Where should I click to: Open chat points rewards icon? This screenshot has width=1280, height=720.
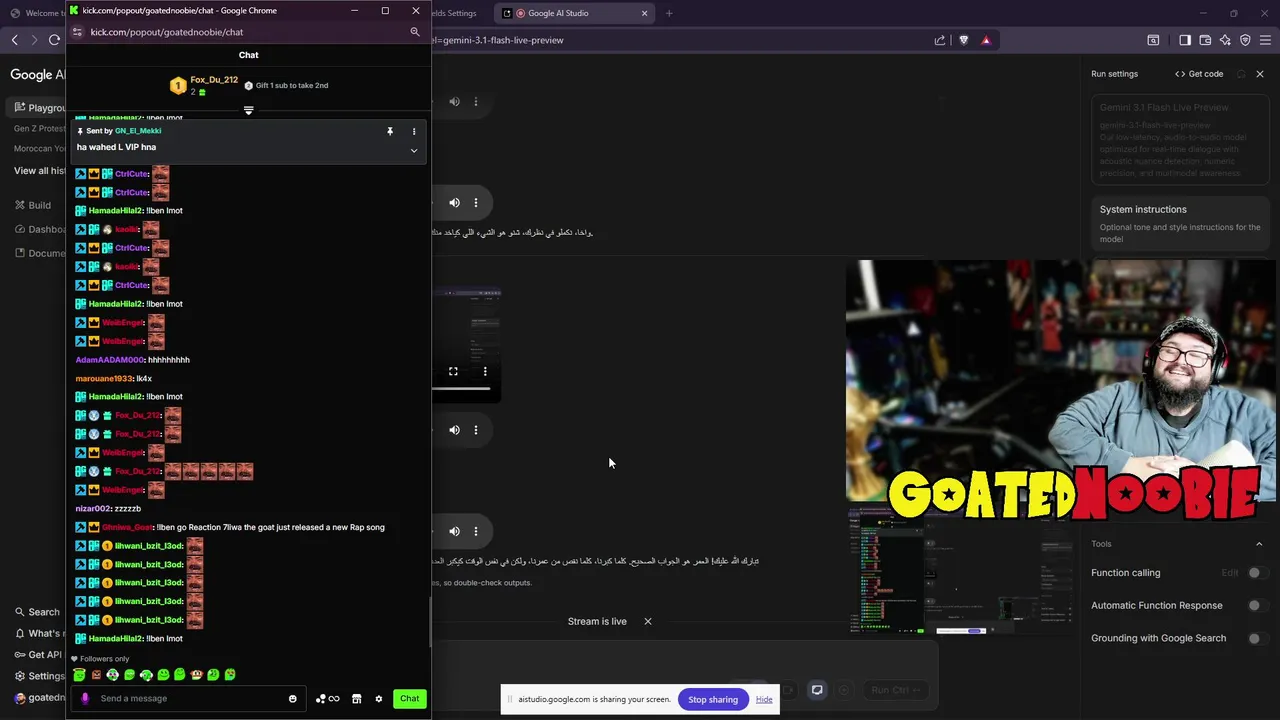click(x=327, y=699)
